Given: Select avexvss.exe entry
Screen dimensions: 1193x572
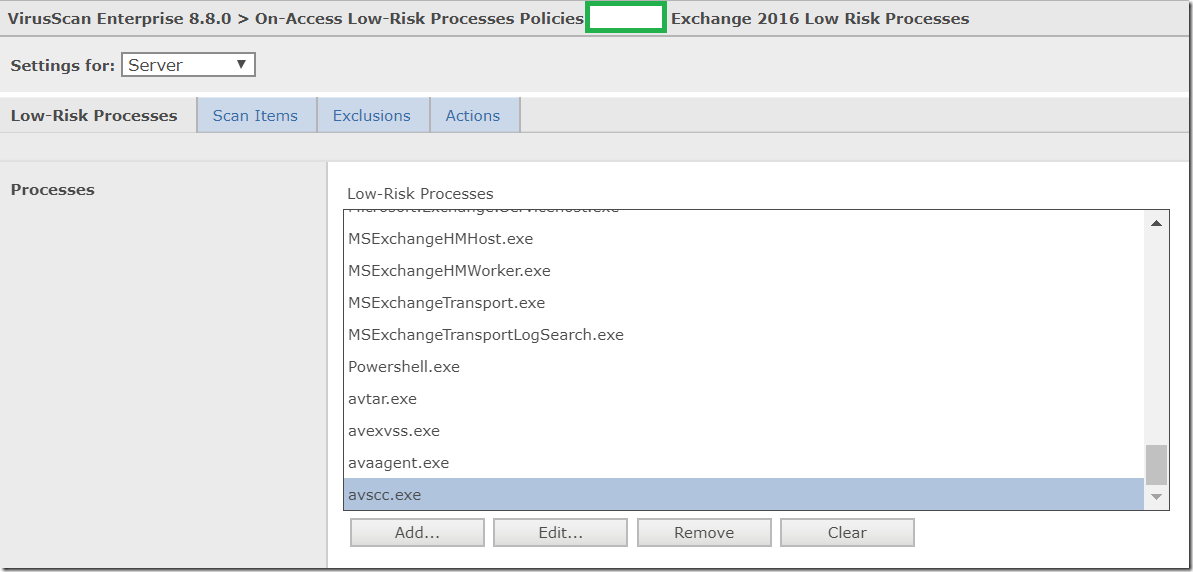Looking at the screenshot, I should (743, 431).
